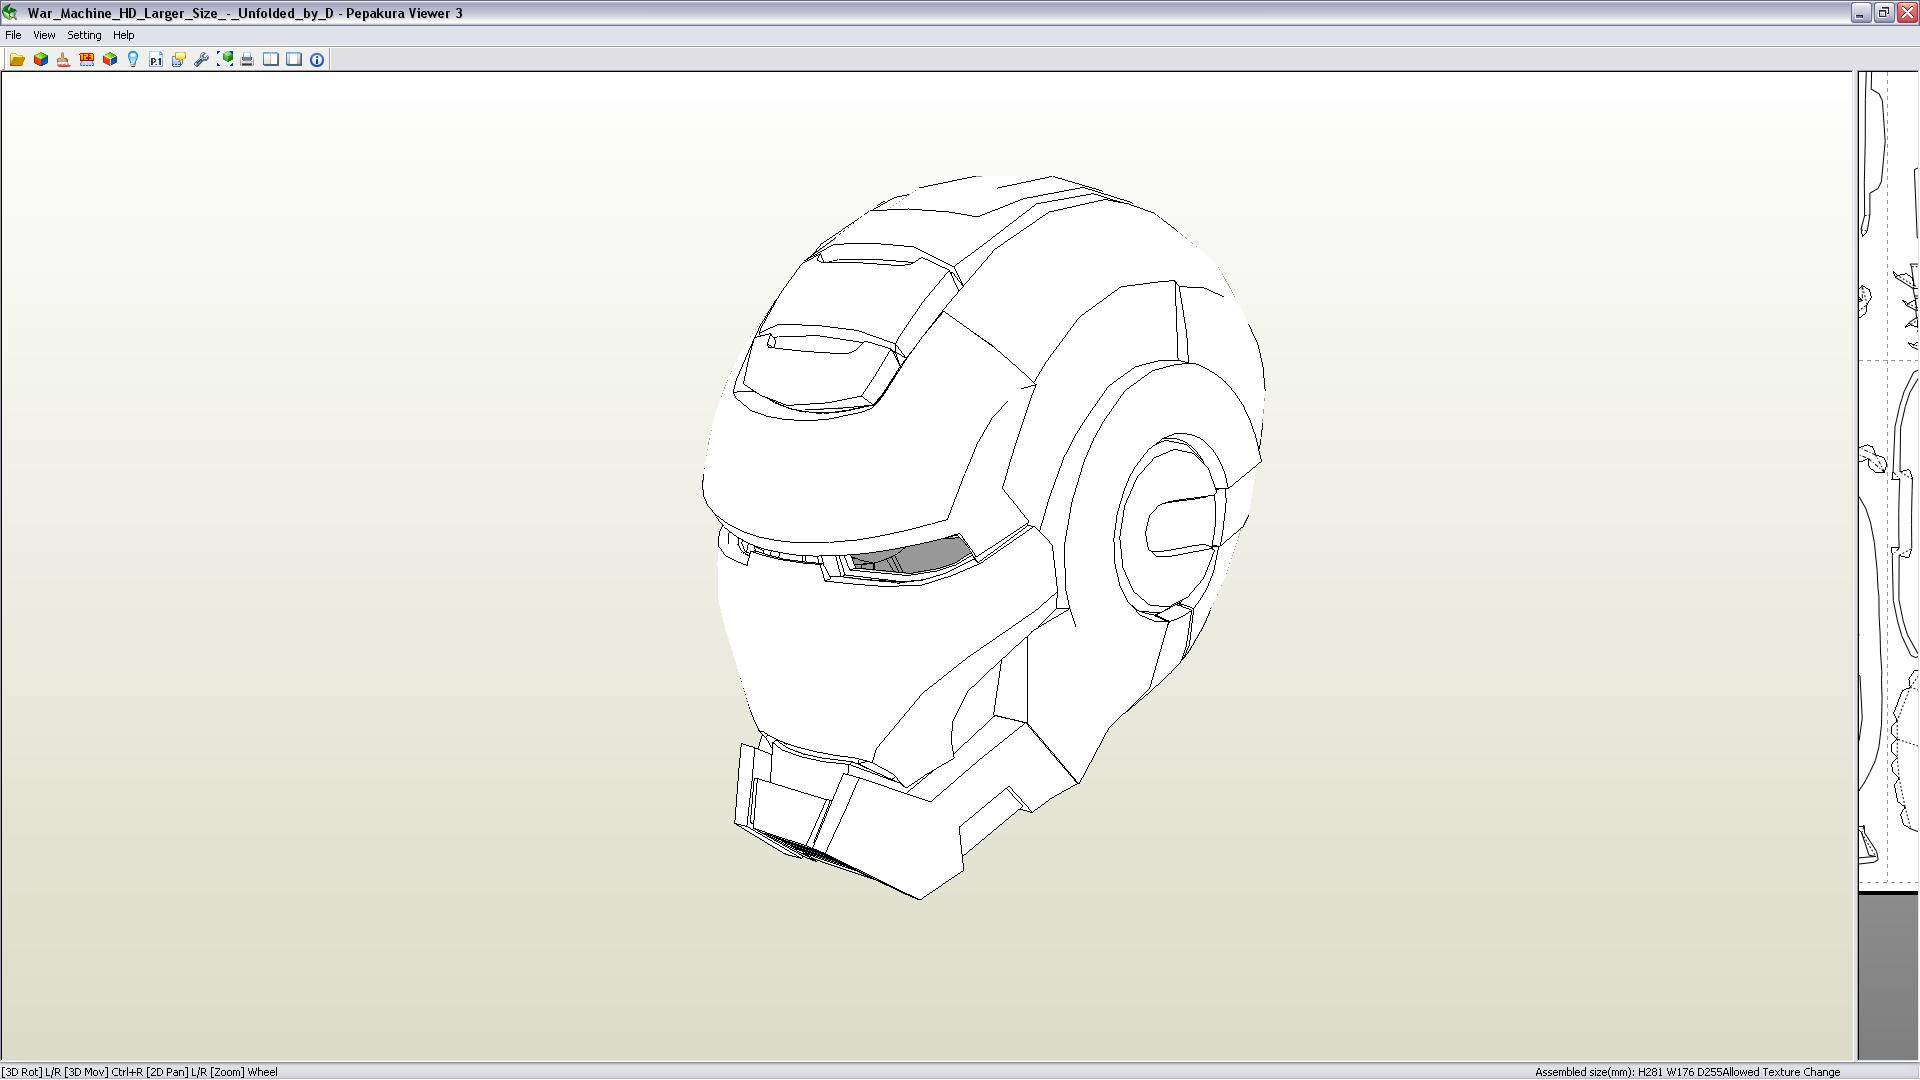Toggle the light bulb lighting icon
Screen dimensions: 1920x1080
click(x=133, y=60)
